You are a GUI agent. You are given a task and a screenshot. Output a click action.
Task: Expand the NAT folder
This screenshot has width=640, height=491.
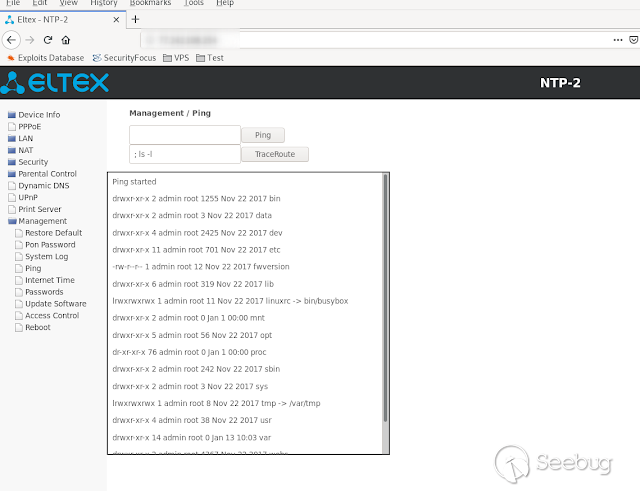coord(20,150)
